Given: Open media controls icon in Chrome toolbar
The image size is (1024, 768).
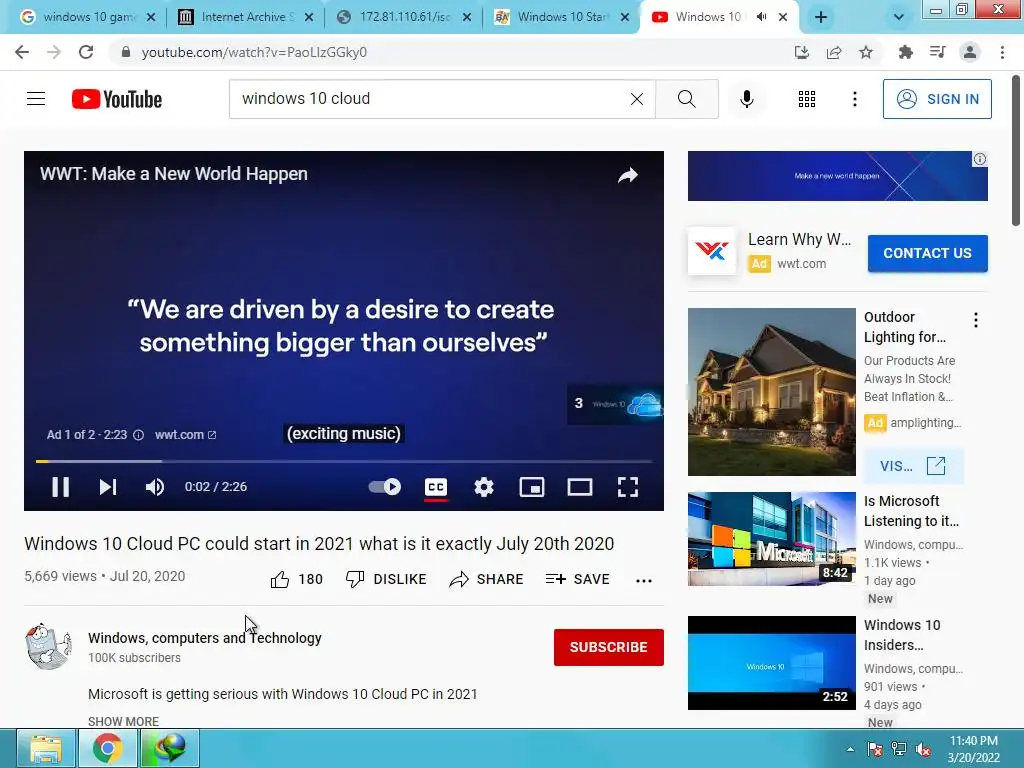Looking at the screenshot, I should 937,52.
